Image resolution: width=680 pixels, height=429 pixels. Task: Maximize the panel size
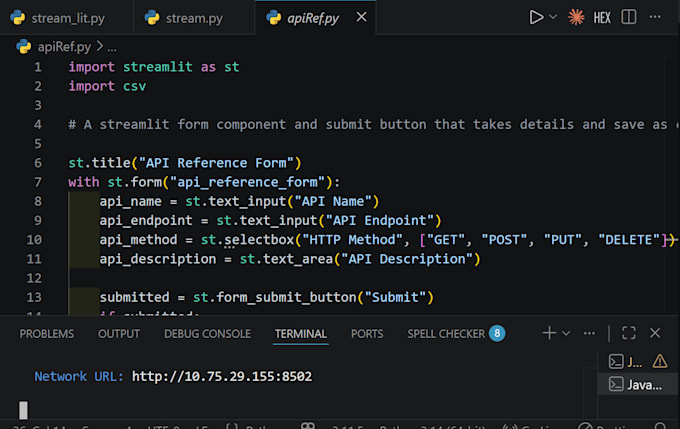tap(629, 333)
